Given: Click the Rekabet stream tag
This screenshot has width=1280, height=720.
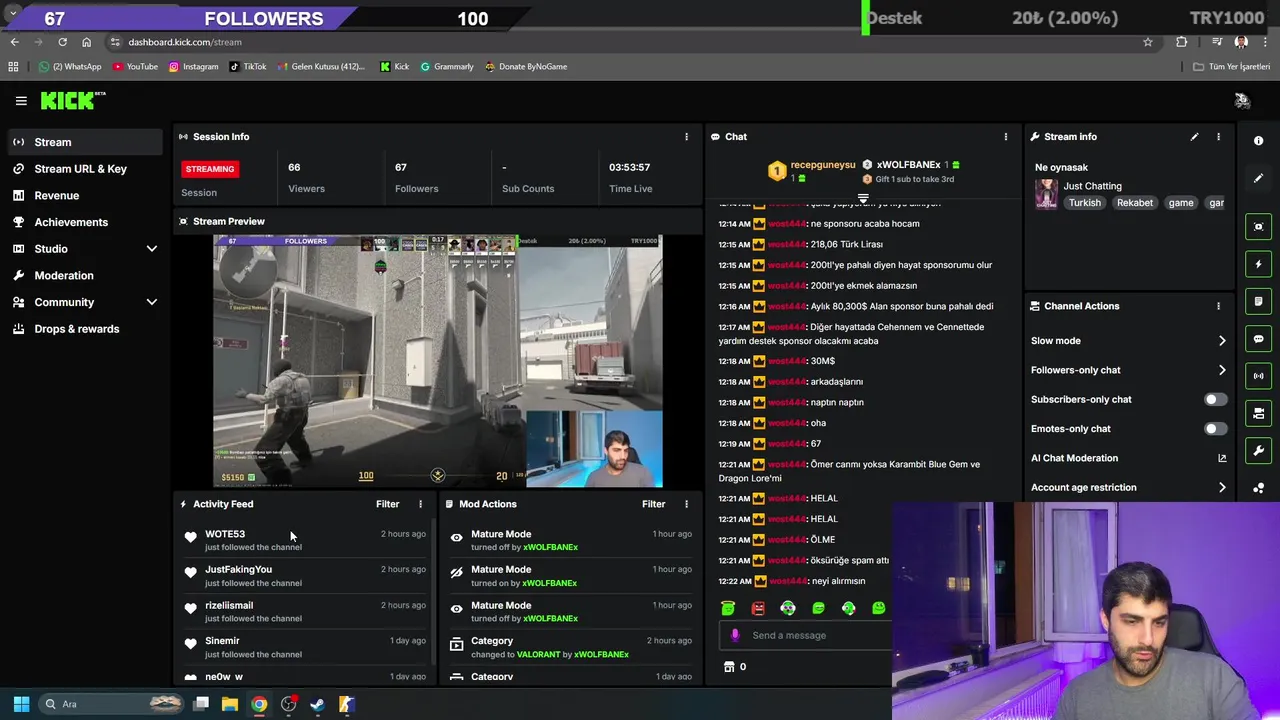Looking at the screenshot, I should (1135, 203).
